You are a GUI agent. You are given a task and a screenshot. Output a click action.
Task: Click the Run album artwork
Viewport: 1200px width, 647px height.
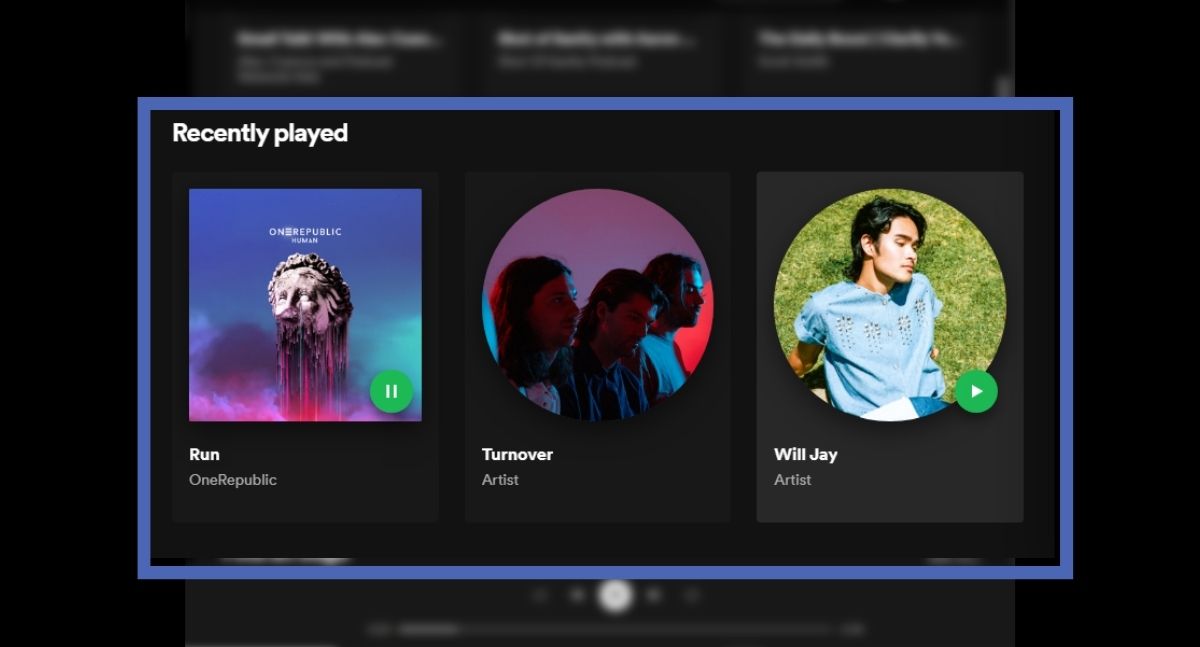[x=306, y=305]
